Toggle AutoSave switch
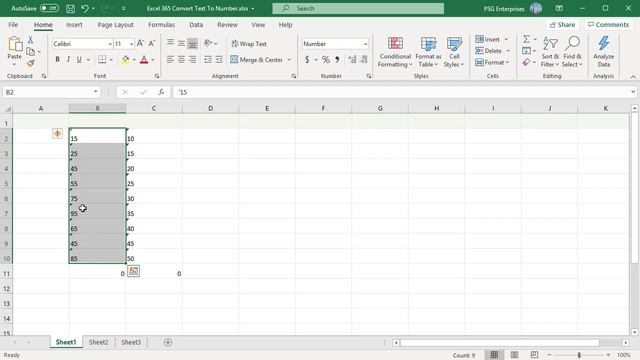640x360 pixels. [49, 8]
